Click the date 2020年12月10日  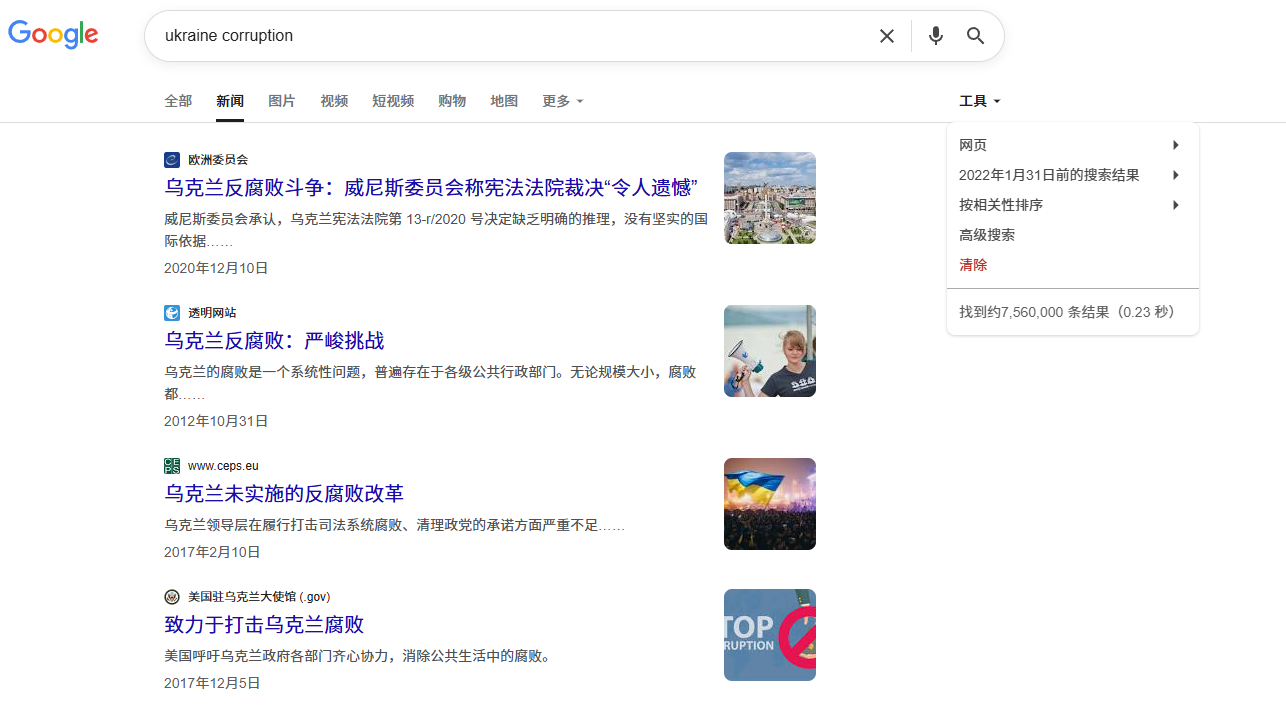216,268
